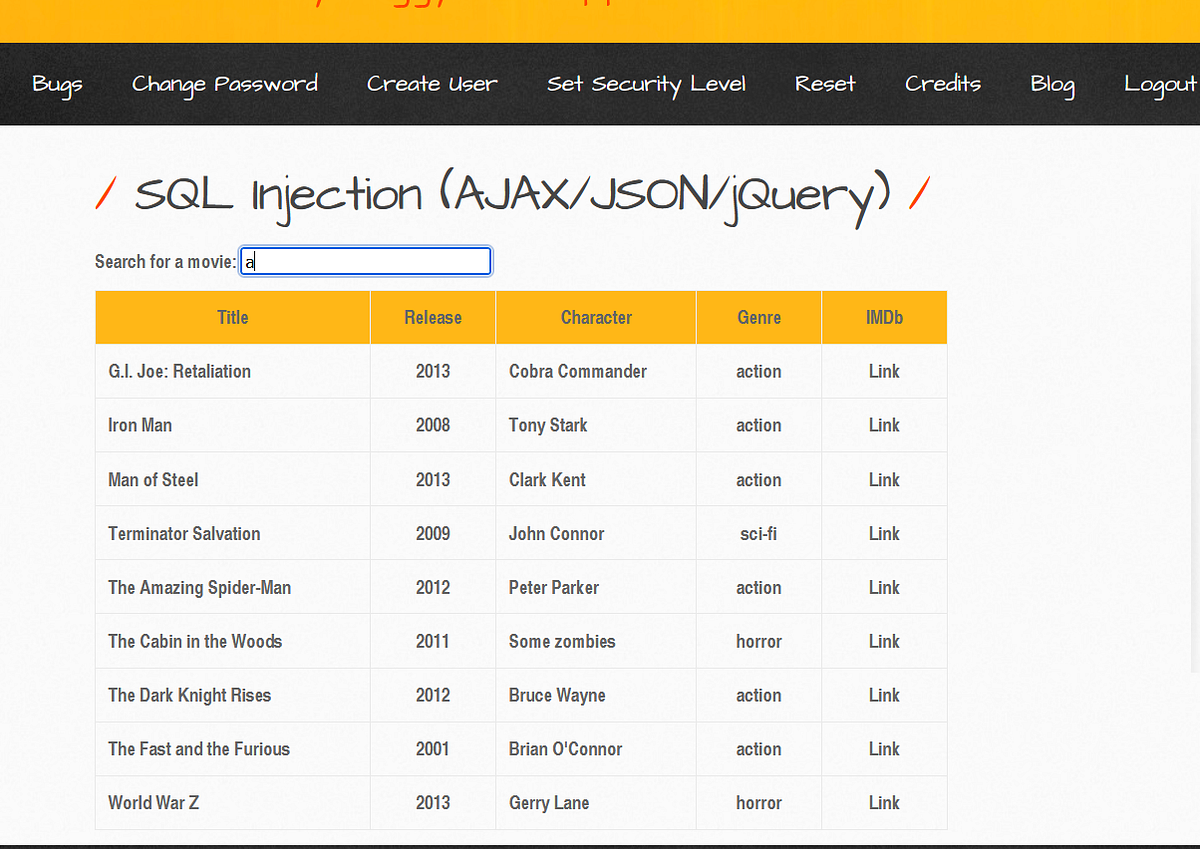Open IMDb link for The Dark Knight Rises
The height and width of the screenshot is (849, 1200).
pyautogui.click(x=884, y=695)
